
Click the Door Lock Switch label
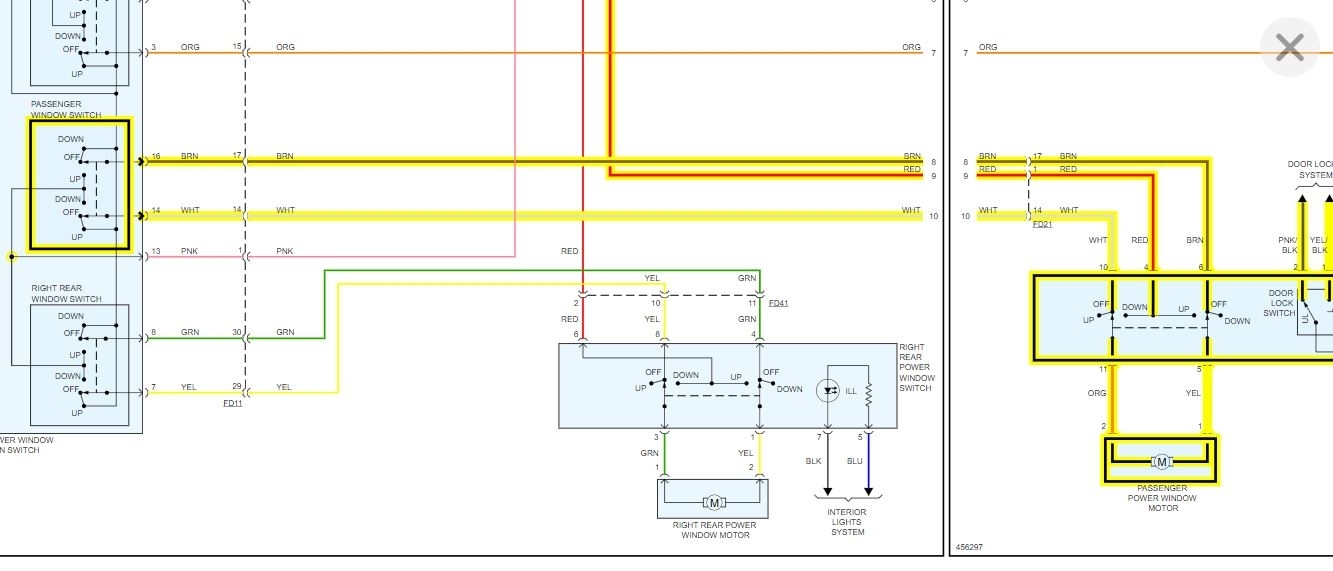pos(1281,302)
